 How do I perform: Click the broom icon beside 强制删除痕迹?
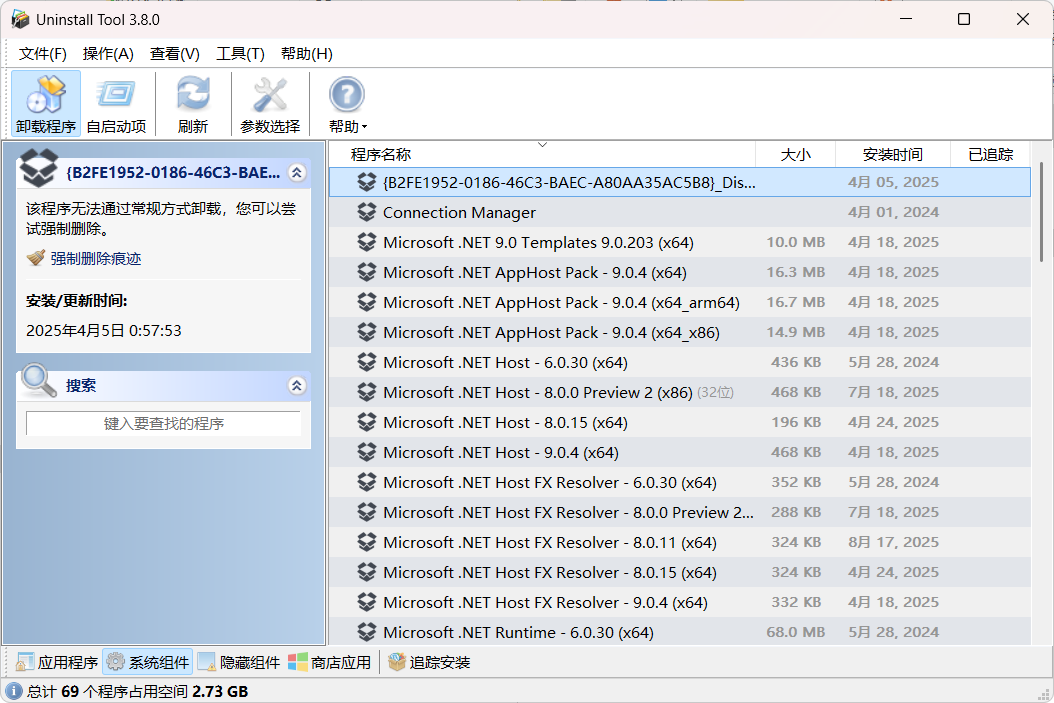(x=36, y=258)
